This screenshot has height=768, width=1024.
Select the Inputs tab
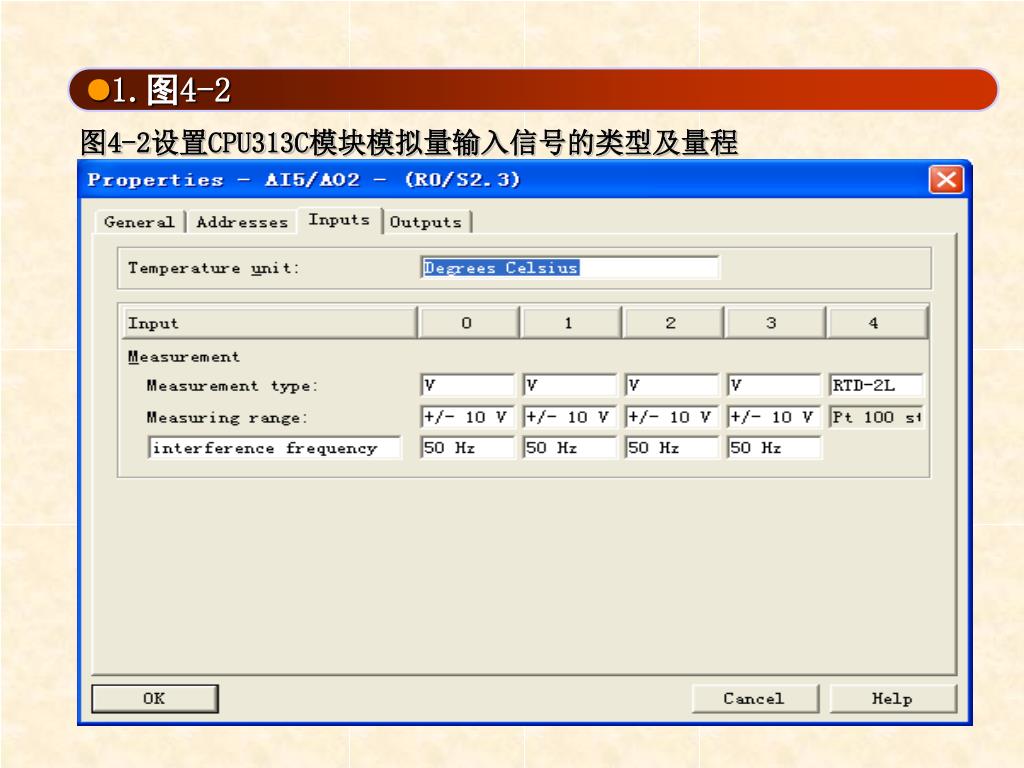point(339,220)
